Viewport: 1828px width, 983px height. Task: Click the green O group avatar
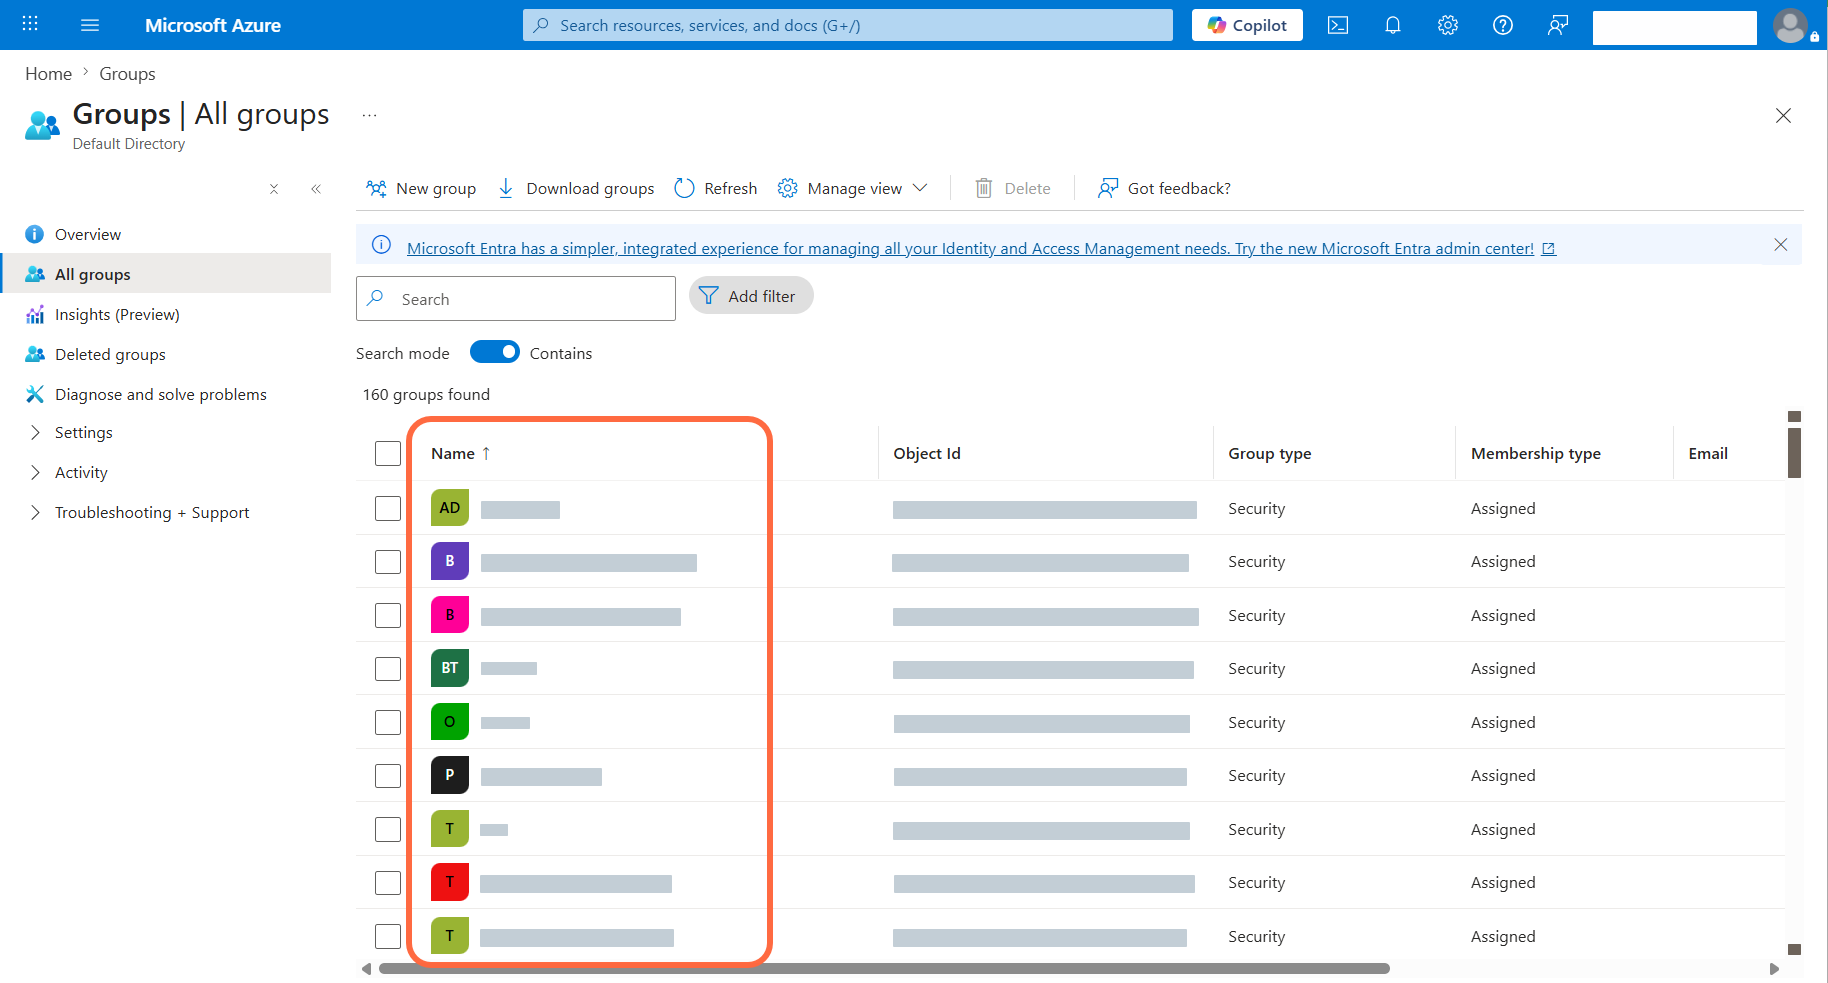450,722
